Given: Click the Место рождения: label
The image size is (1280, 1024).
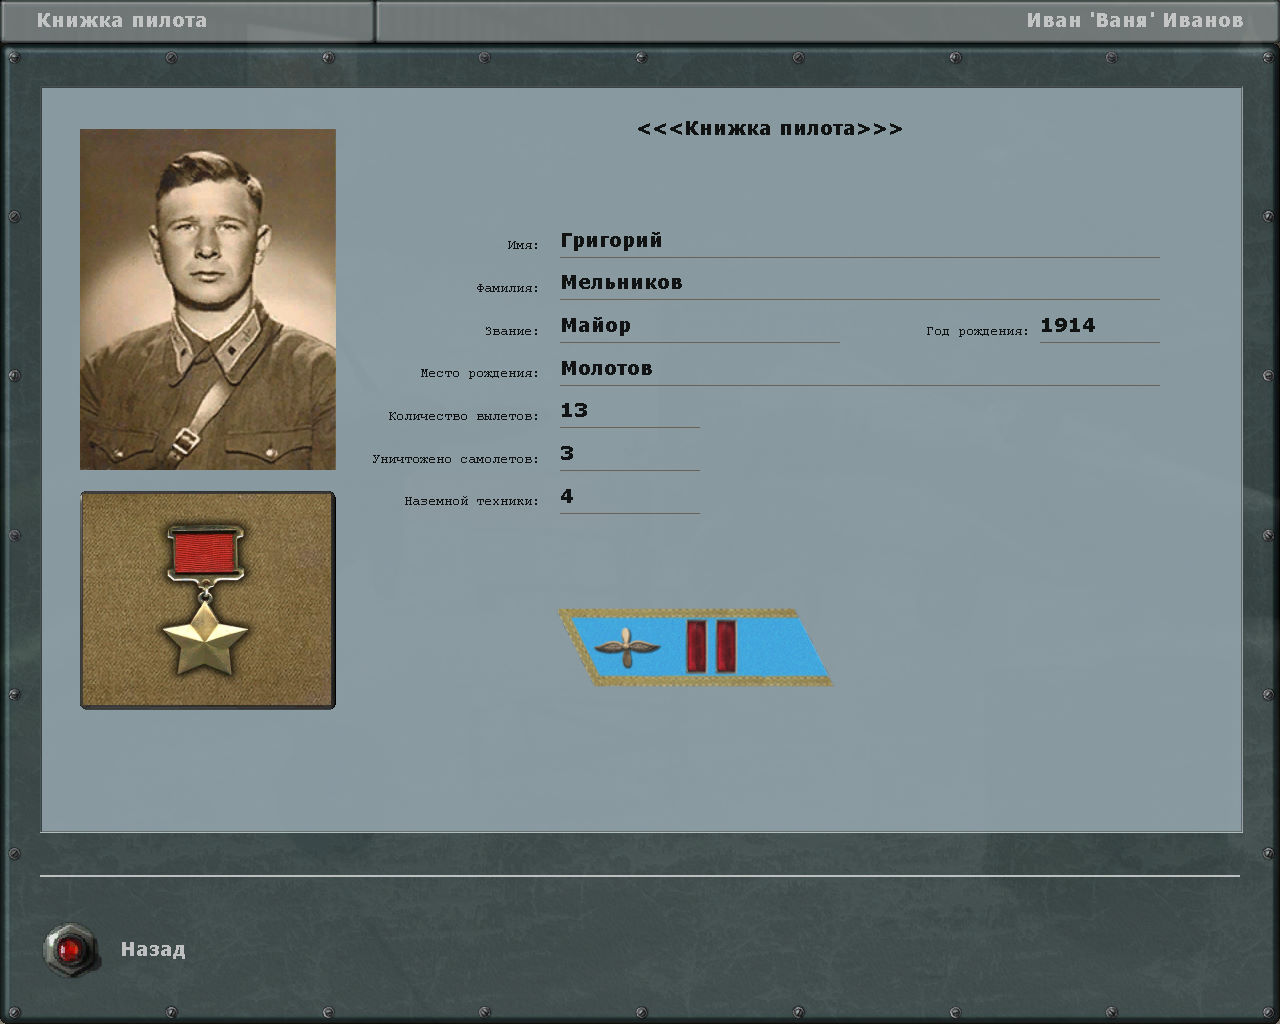Looking at the screenshot, I should [480, 374].
